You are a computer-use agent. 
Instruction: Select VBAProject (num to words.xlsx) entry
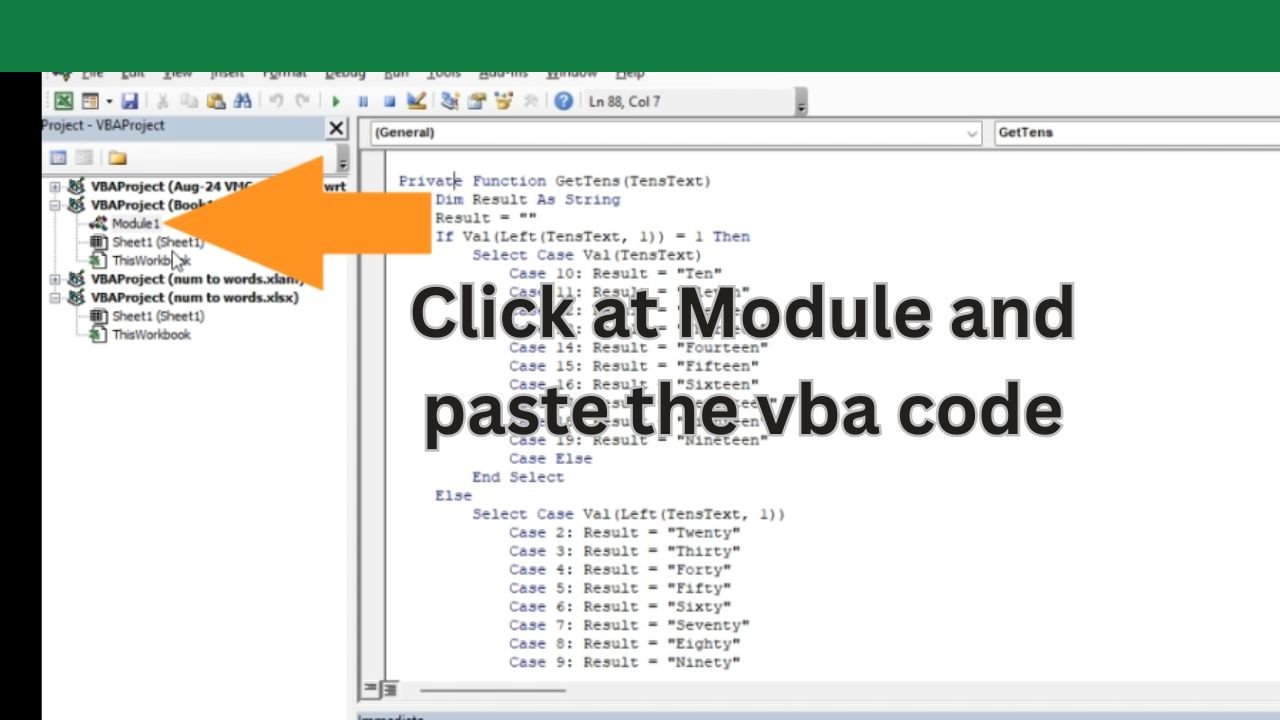point(195,297)
